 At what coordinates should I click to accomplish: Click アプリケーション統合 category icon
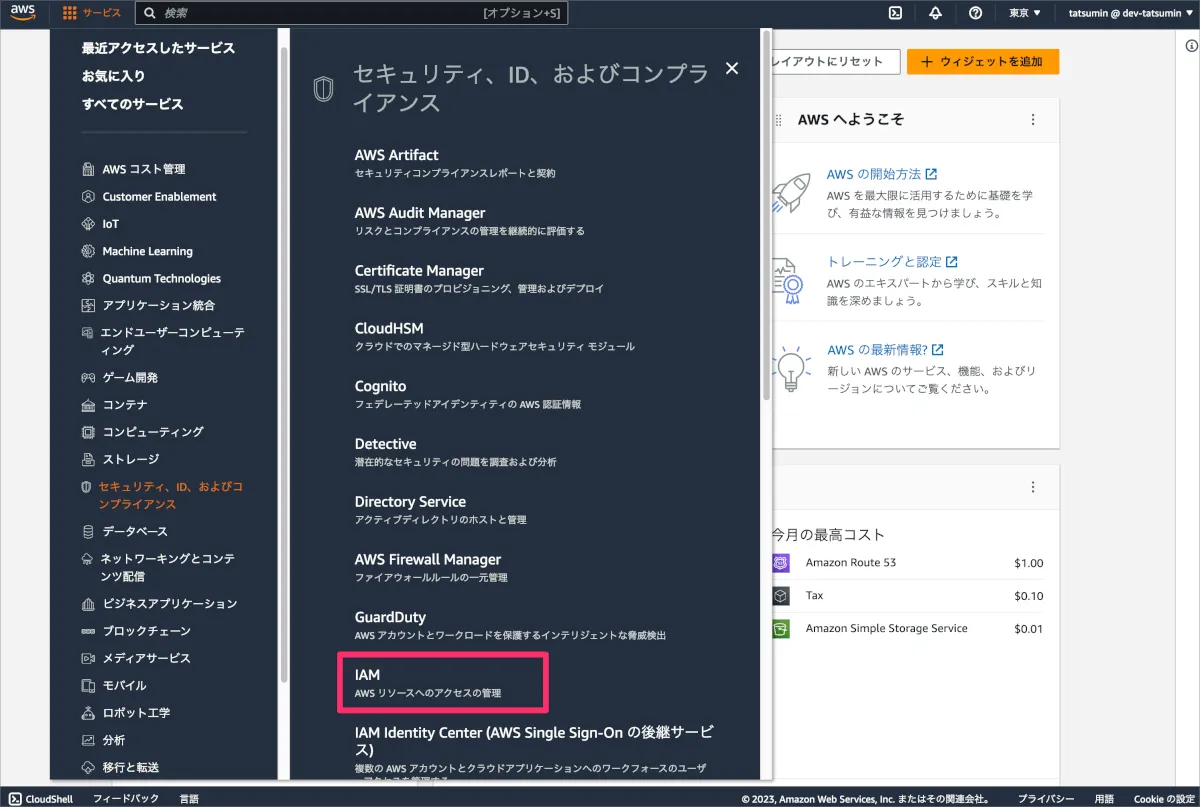88,305
